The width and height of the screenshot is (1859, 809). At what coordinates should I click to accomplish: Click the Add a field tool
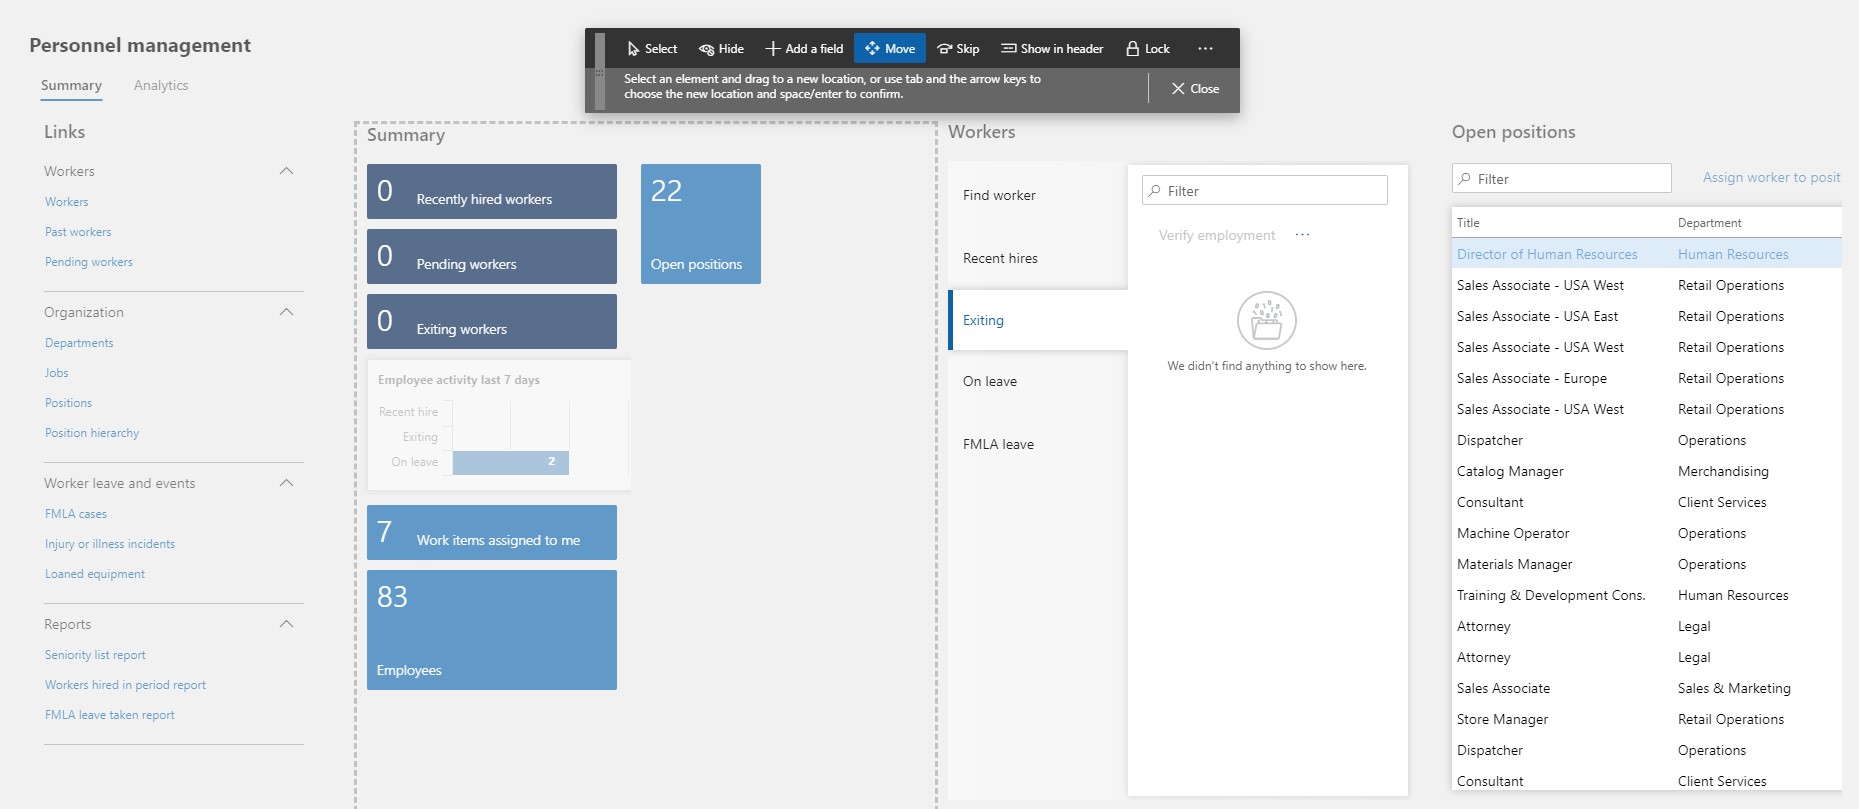[804, 49]
